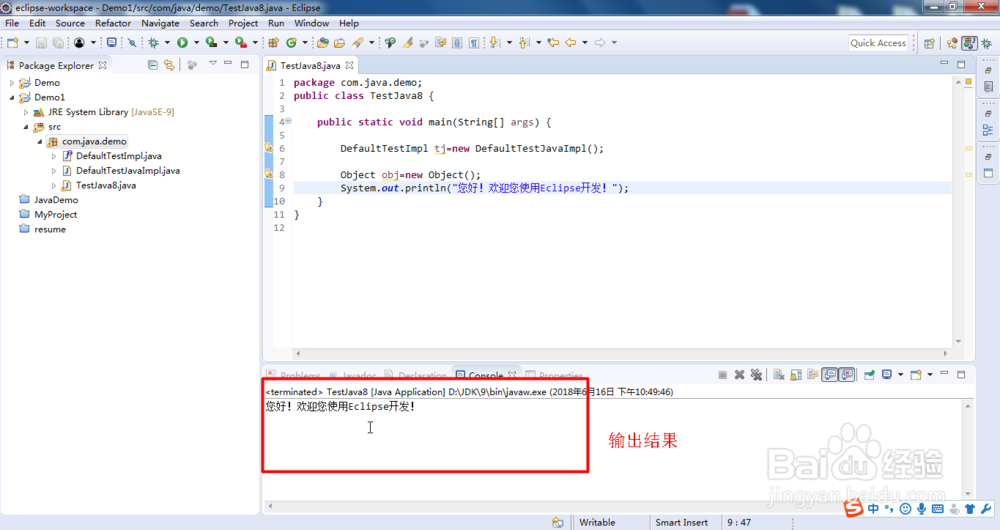Click the Open Type icon
This screenshot has height=530, width=1000.
[x=323, y=43]
